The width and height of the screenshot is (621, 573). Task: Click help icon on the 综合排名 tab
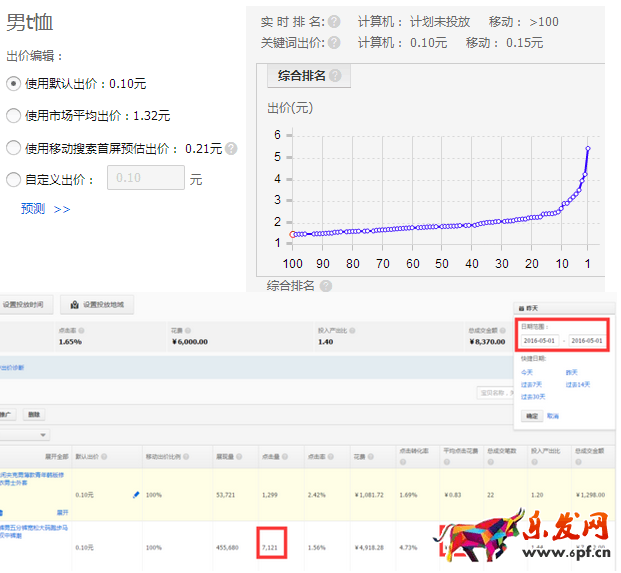(x=334, y=76)
